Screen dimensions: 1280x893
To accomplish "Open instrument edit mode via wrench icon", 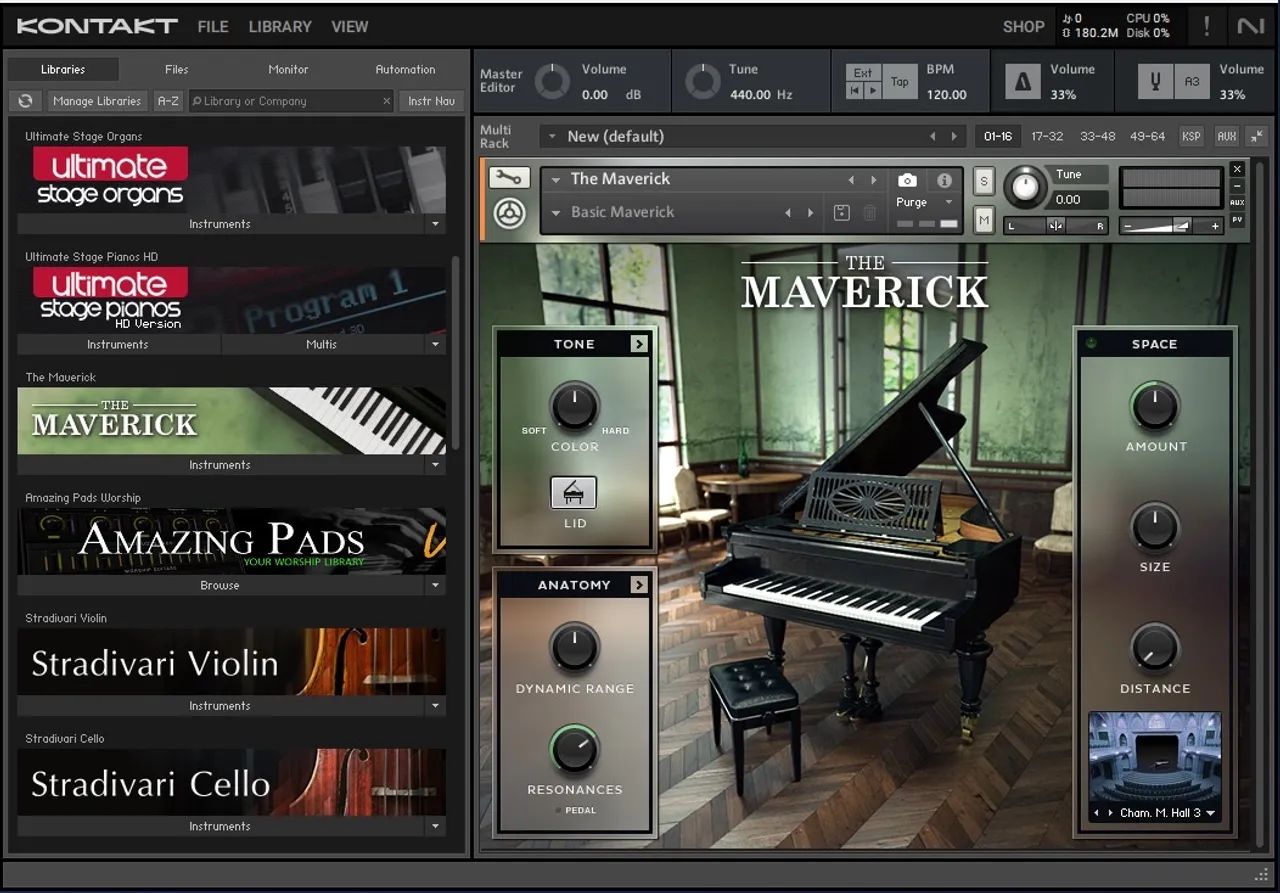I will (x=509, y=178).
